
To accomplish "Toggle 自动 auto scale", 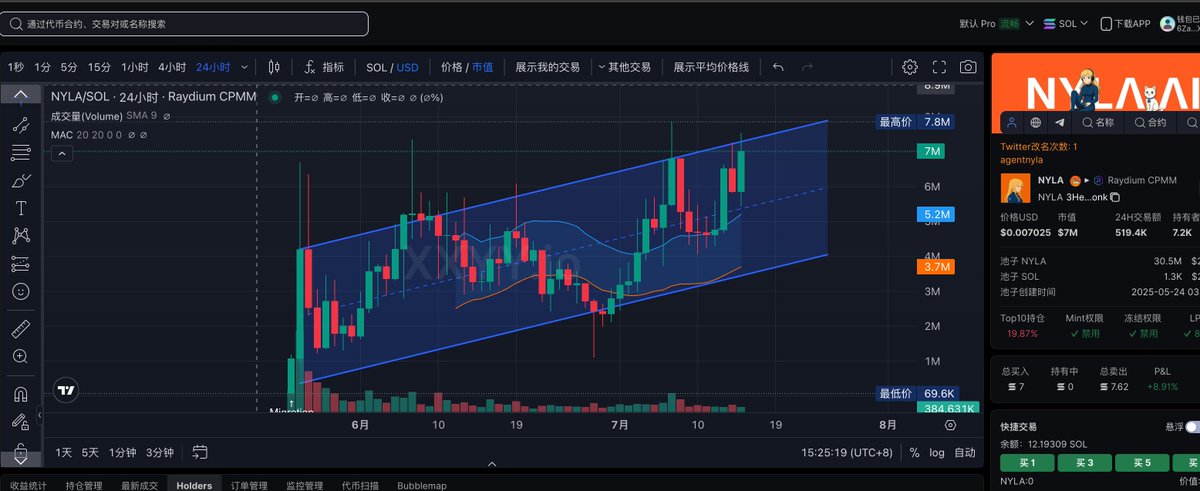I will point(964,452).
